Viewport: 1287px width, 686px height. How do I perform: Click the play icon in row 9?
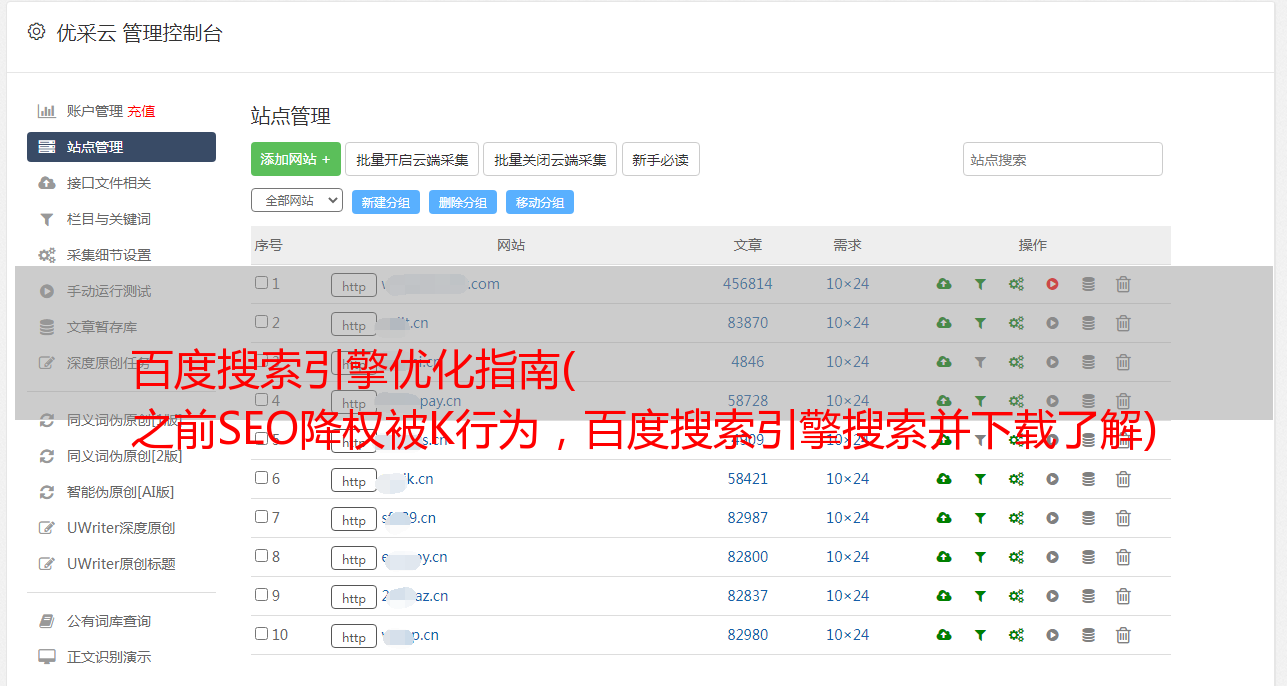coord(1052,596)
